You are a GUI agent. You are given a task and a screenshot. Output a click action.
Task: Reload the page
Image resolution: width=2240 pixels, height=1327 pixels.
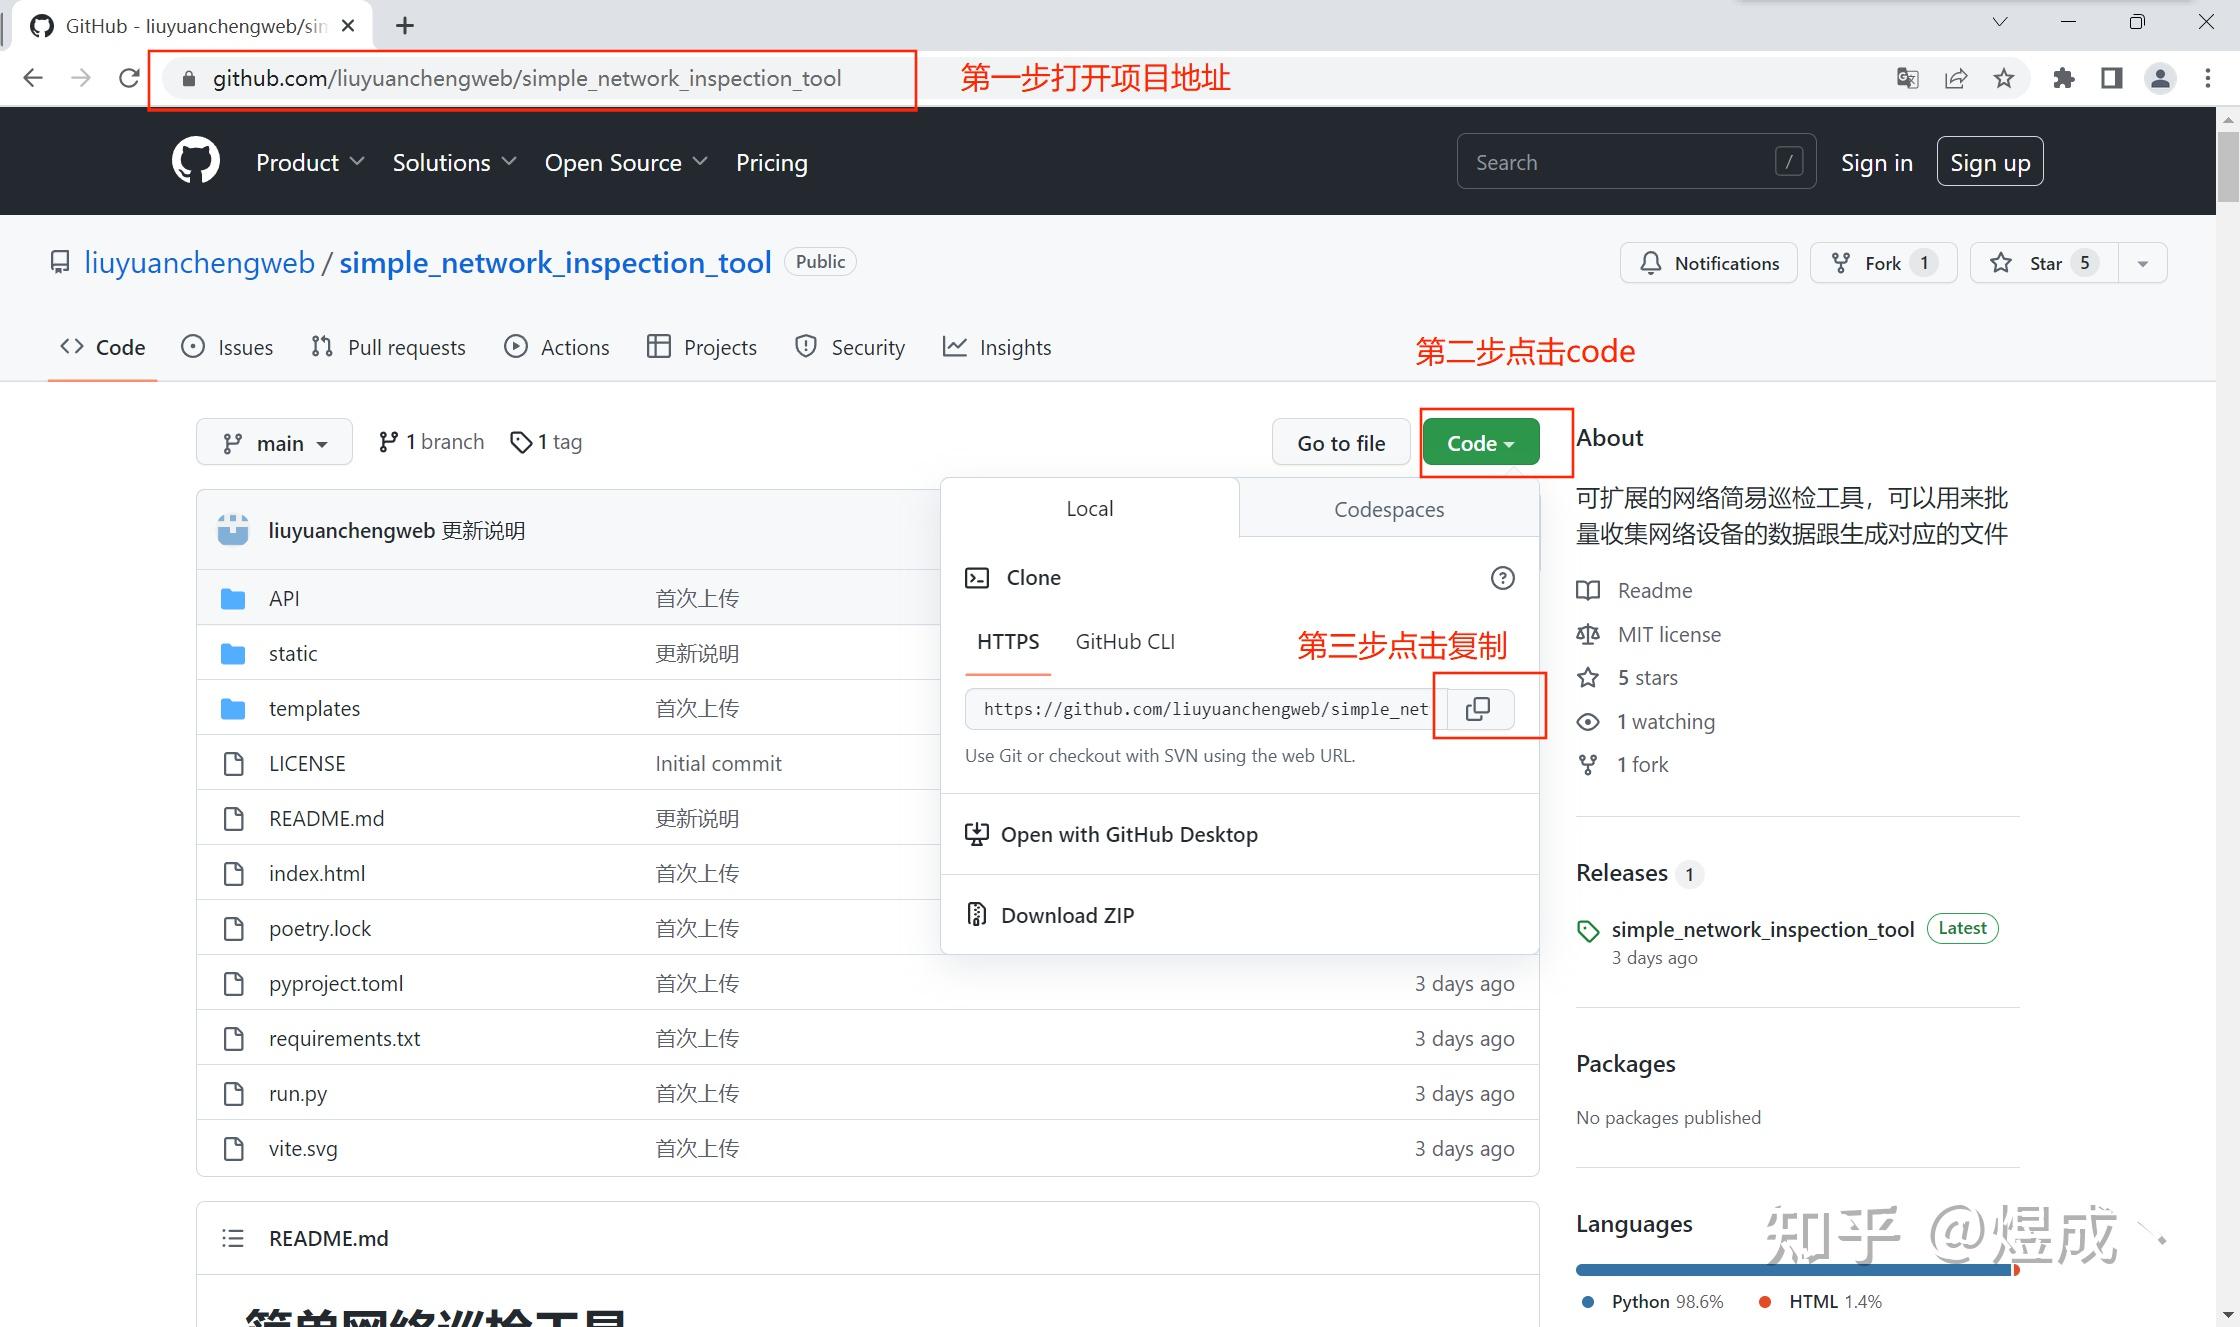coord(129,78)
